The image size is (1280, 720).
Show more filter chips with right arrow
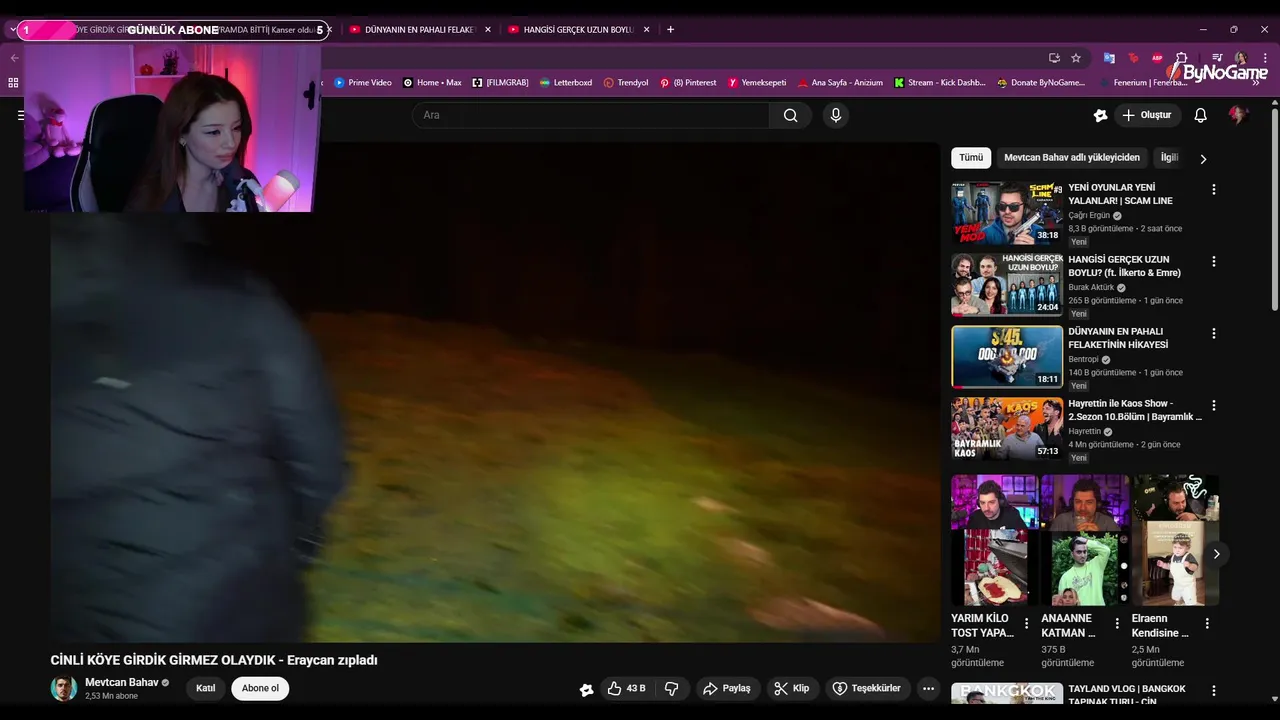(x=1203, y=159)
